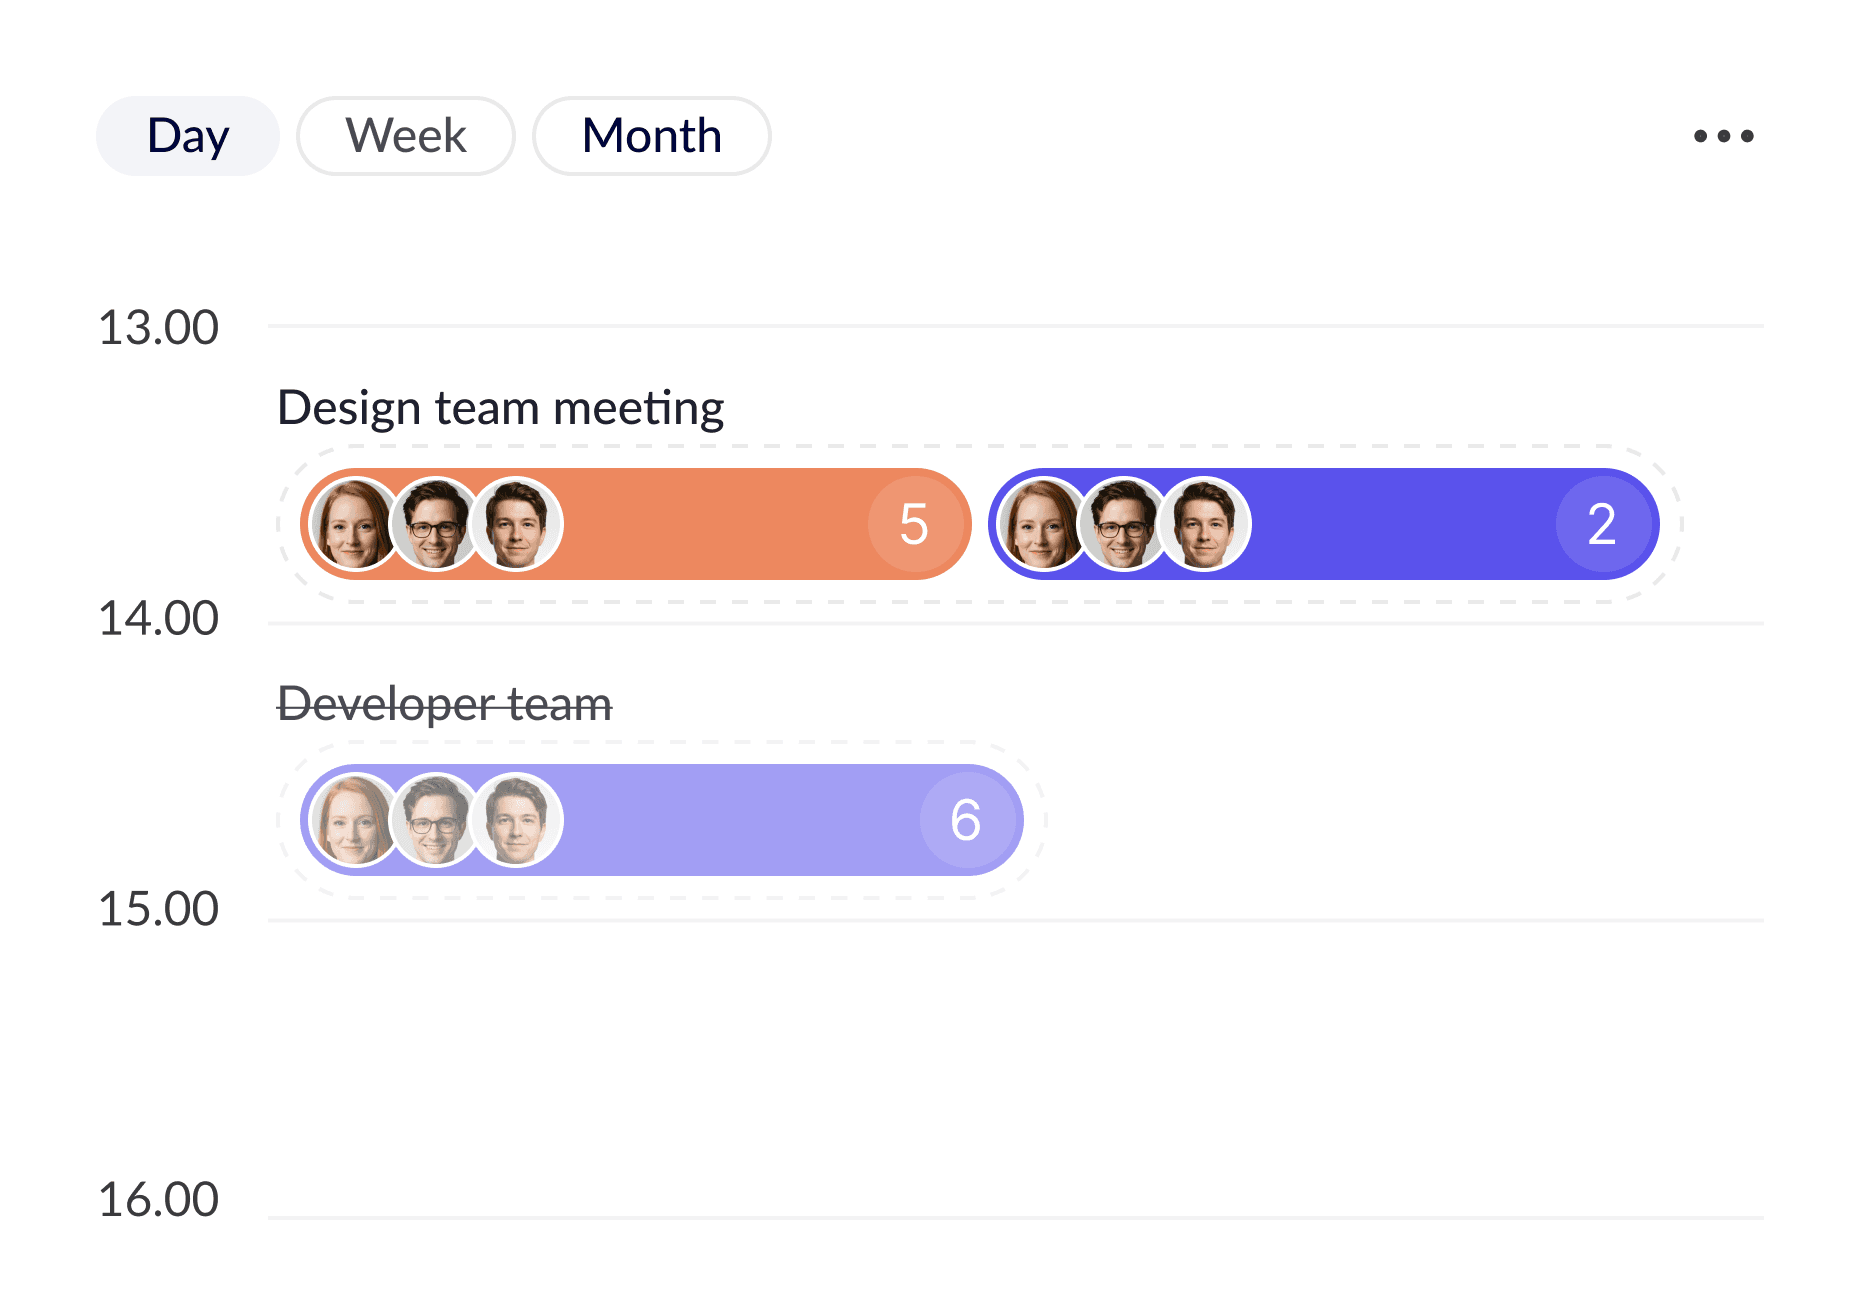Click the blue Design team event bar
Screen dimensions: 1860x1316
coord(1324,524)
